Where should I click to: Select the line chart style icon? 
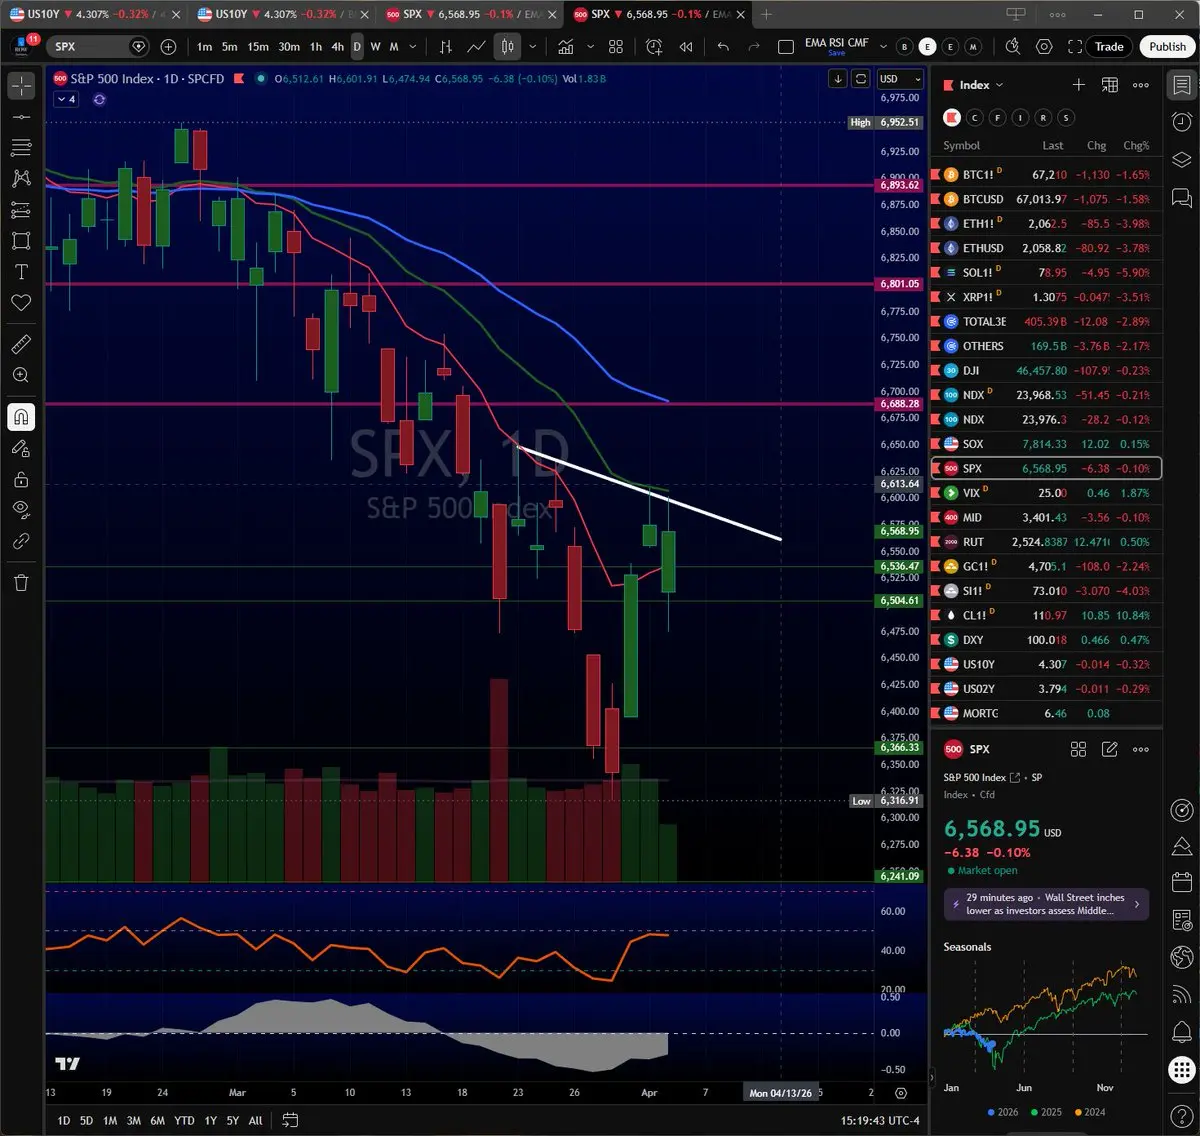tap(477, 47)
